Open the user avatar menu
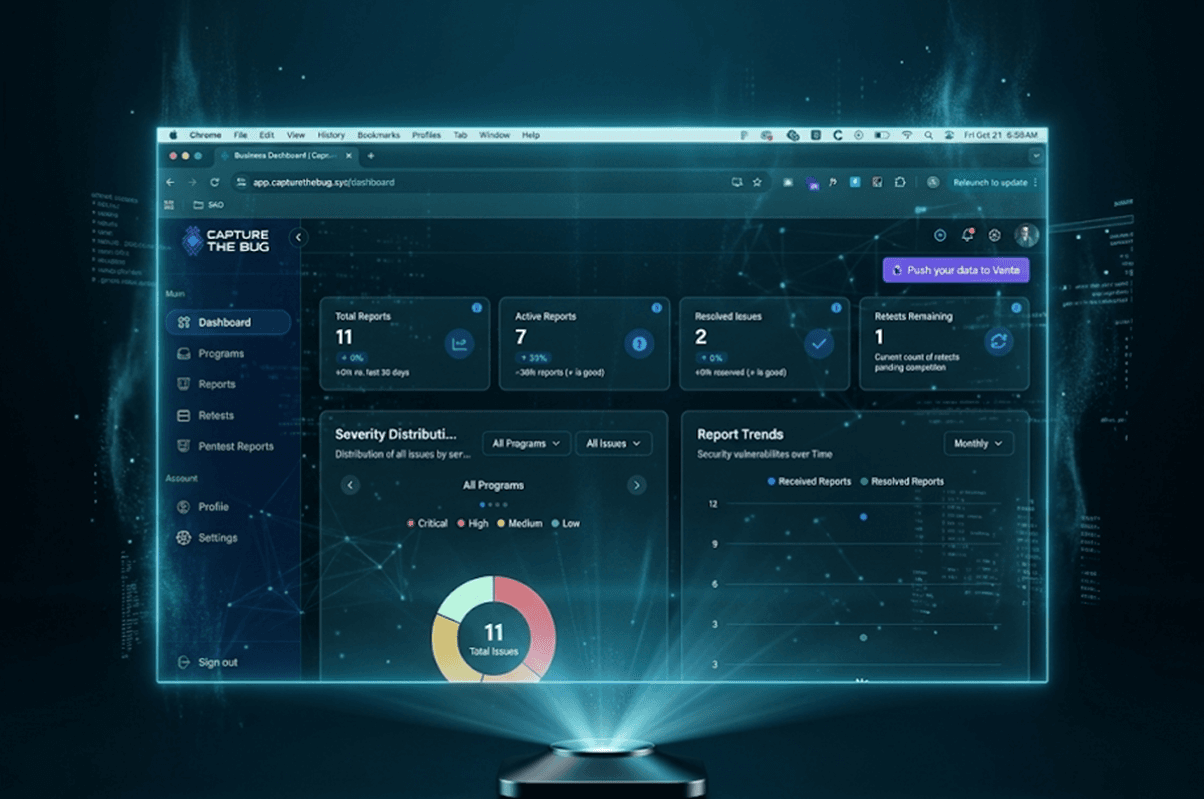Viewport: 1204px width, 802px height. [x=1027, y=235]
